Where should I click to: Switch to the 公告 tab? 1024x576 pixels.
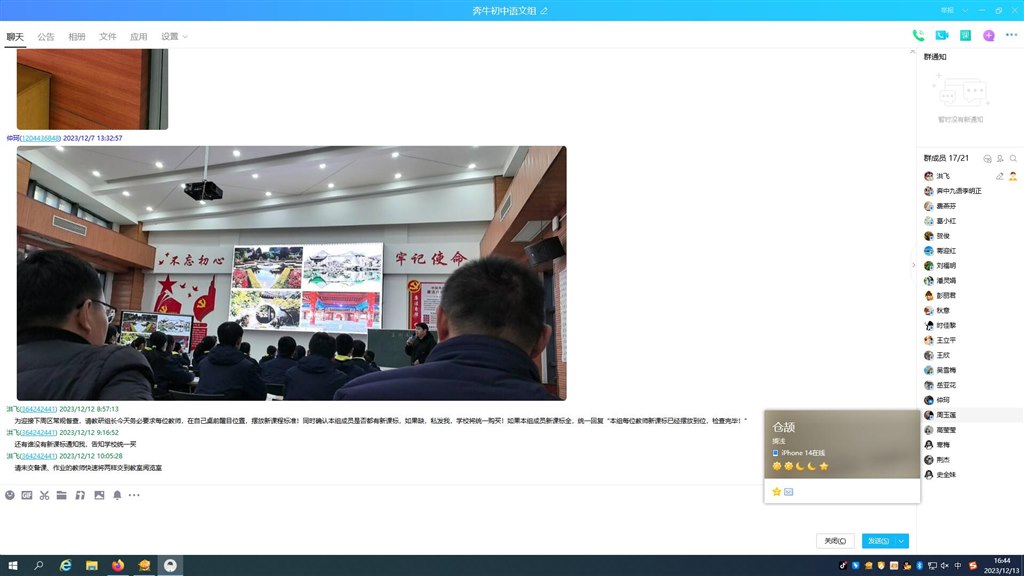click(x=46, y=37)
